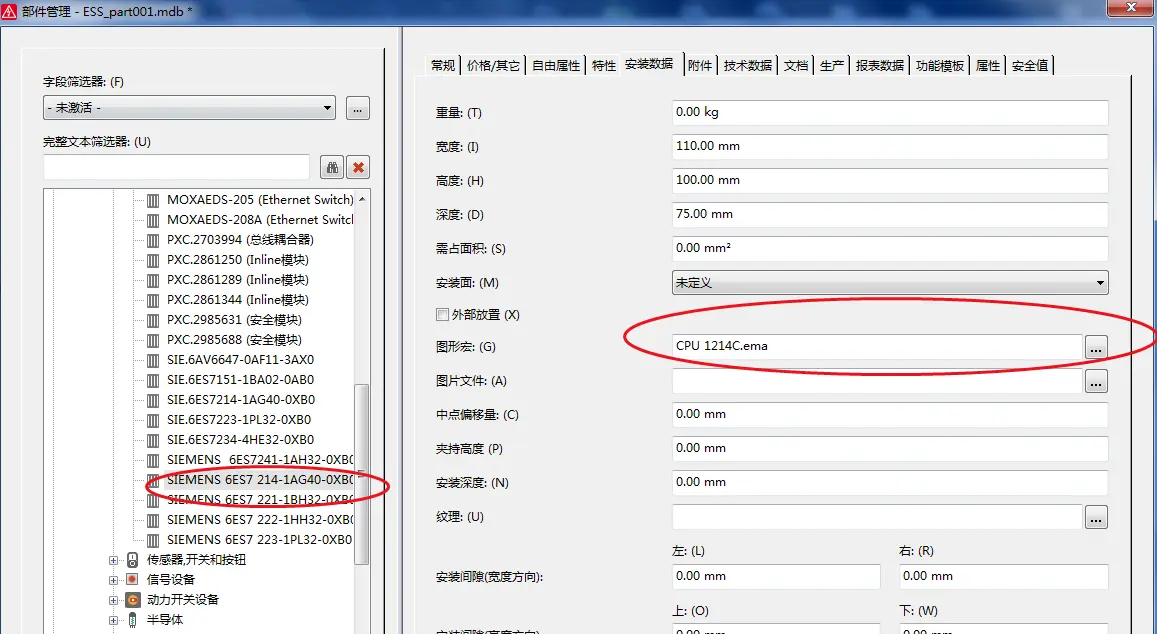This screenshot has height=634, width=1157.
Task: Click the 左 (L) clearance field
Action: [x=776, y=576]
